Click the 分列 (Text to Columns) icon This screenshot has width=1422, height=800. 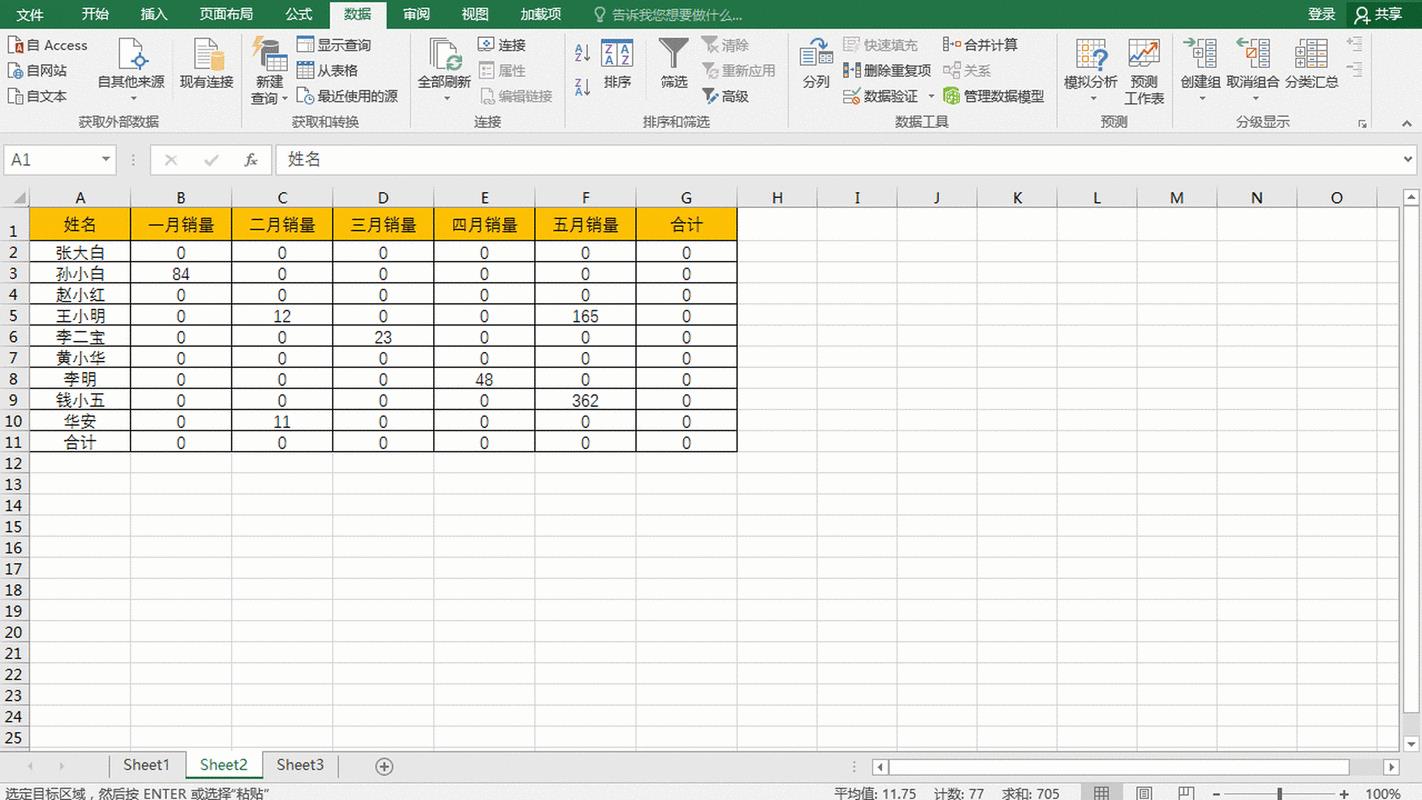pyautogui.click(x=816, y=57)
